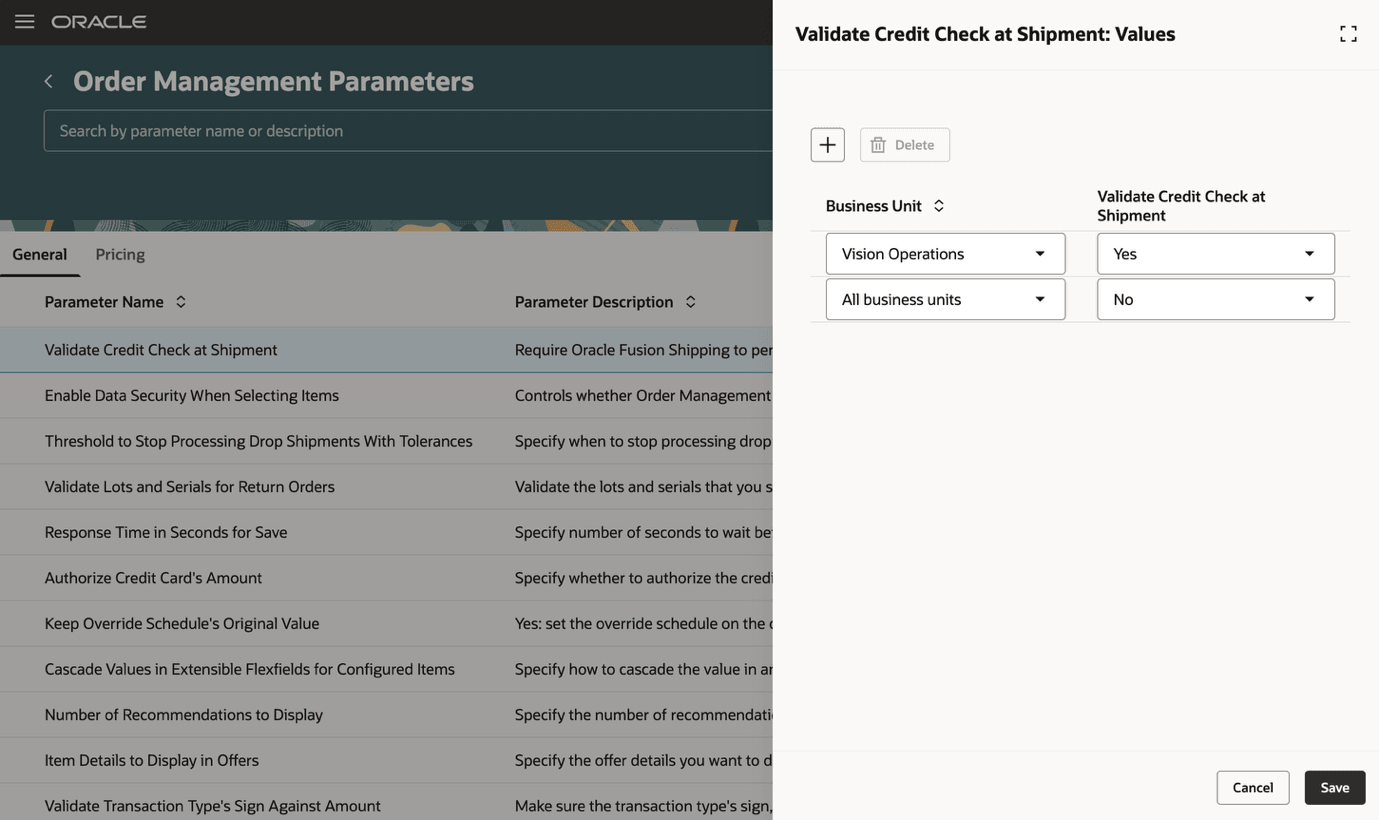
Task: Sort by Business Unit column
Action: tap(939, 206)
